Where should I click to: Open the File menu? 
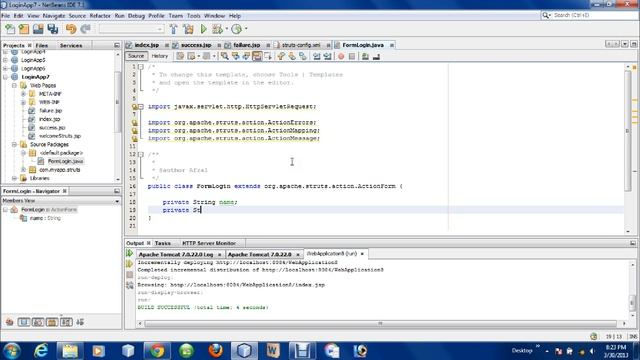6,16
